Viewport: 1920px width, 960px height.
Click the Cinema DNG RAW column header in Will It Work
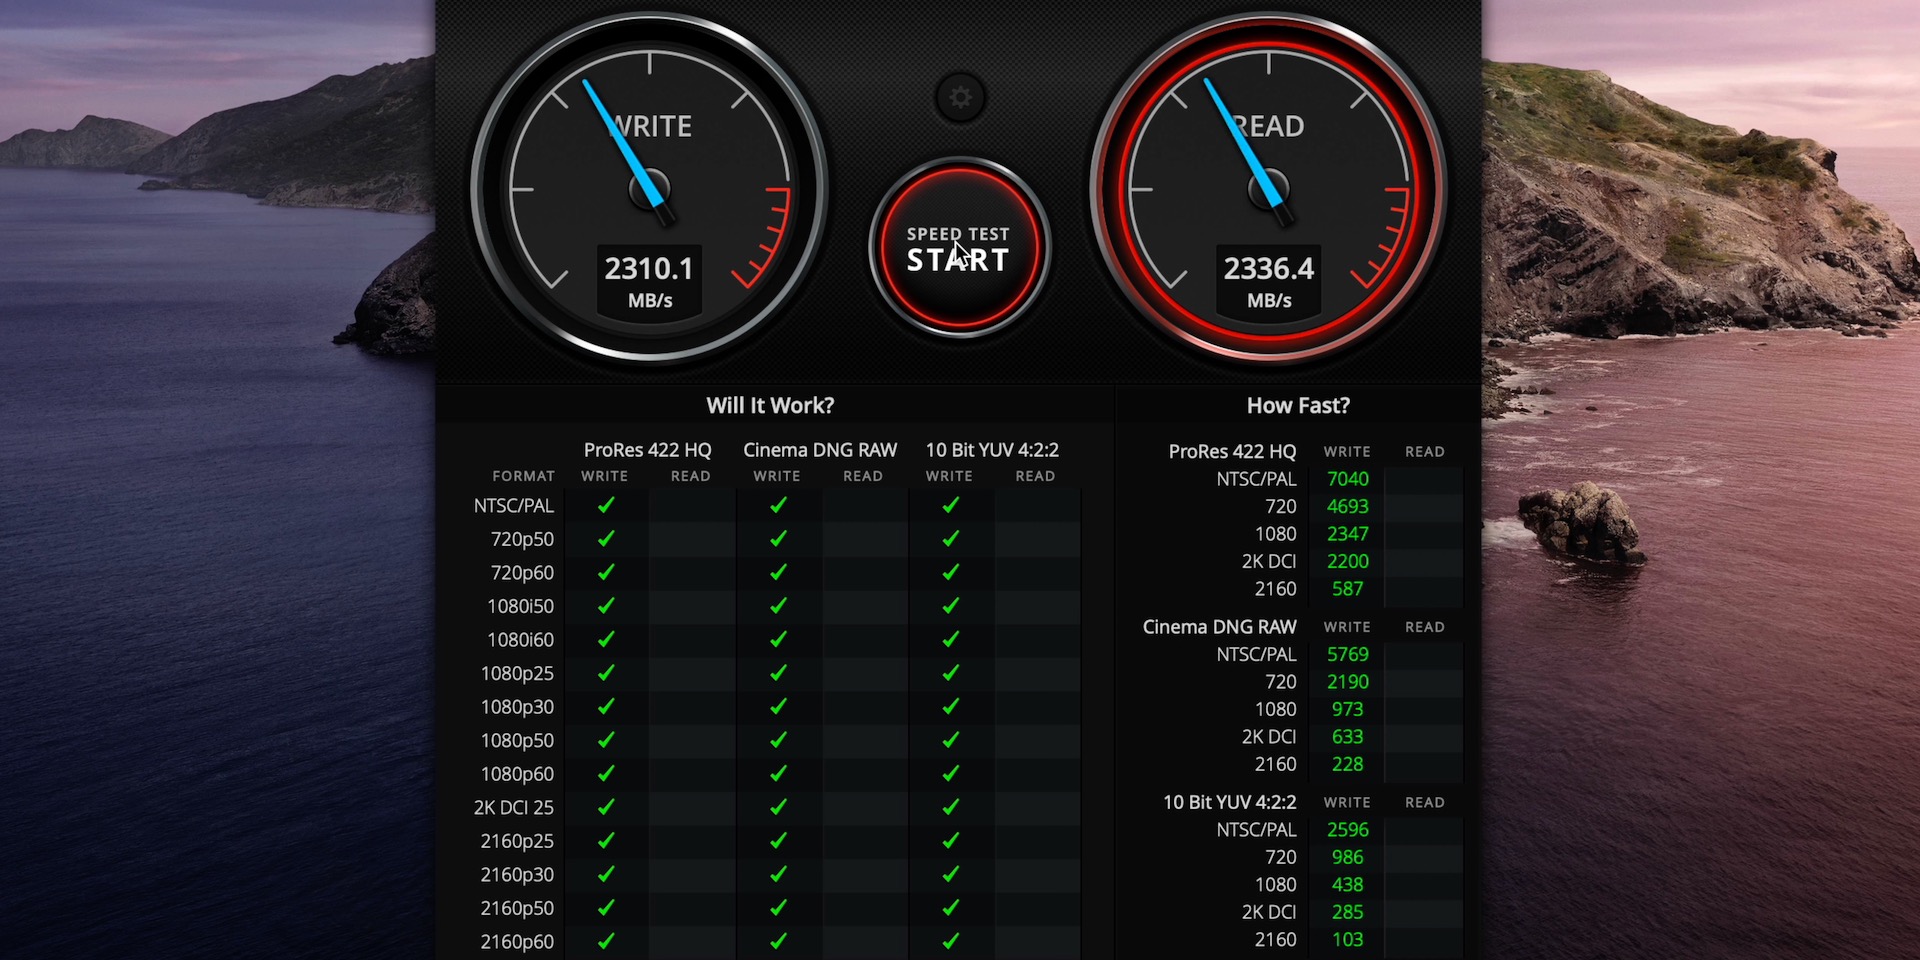click(820, 450)
